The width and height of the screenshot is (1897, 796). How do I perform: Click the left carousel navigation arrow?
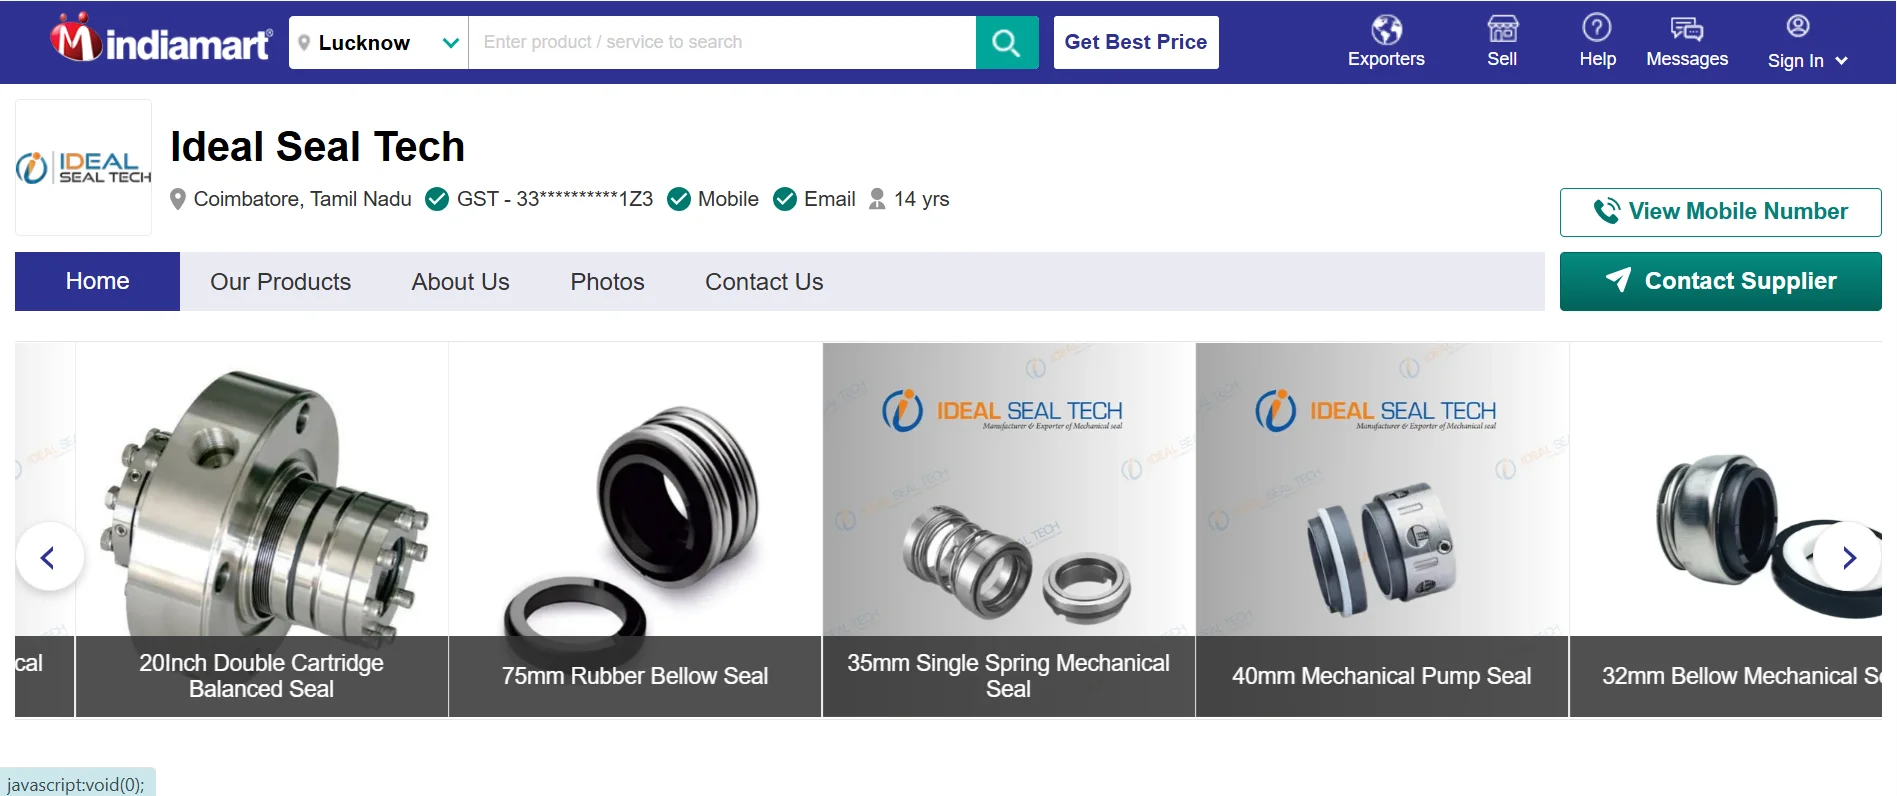click(x=48, y=557)
